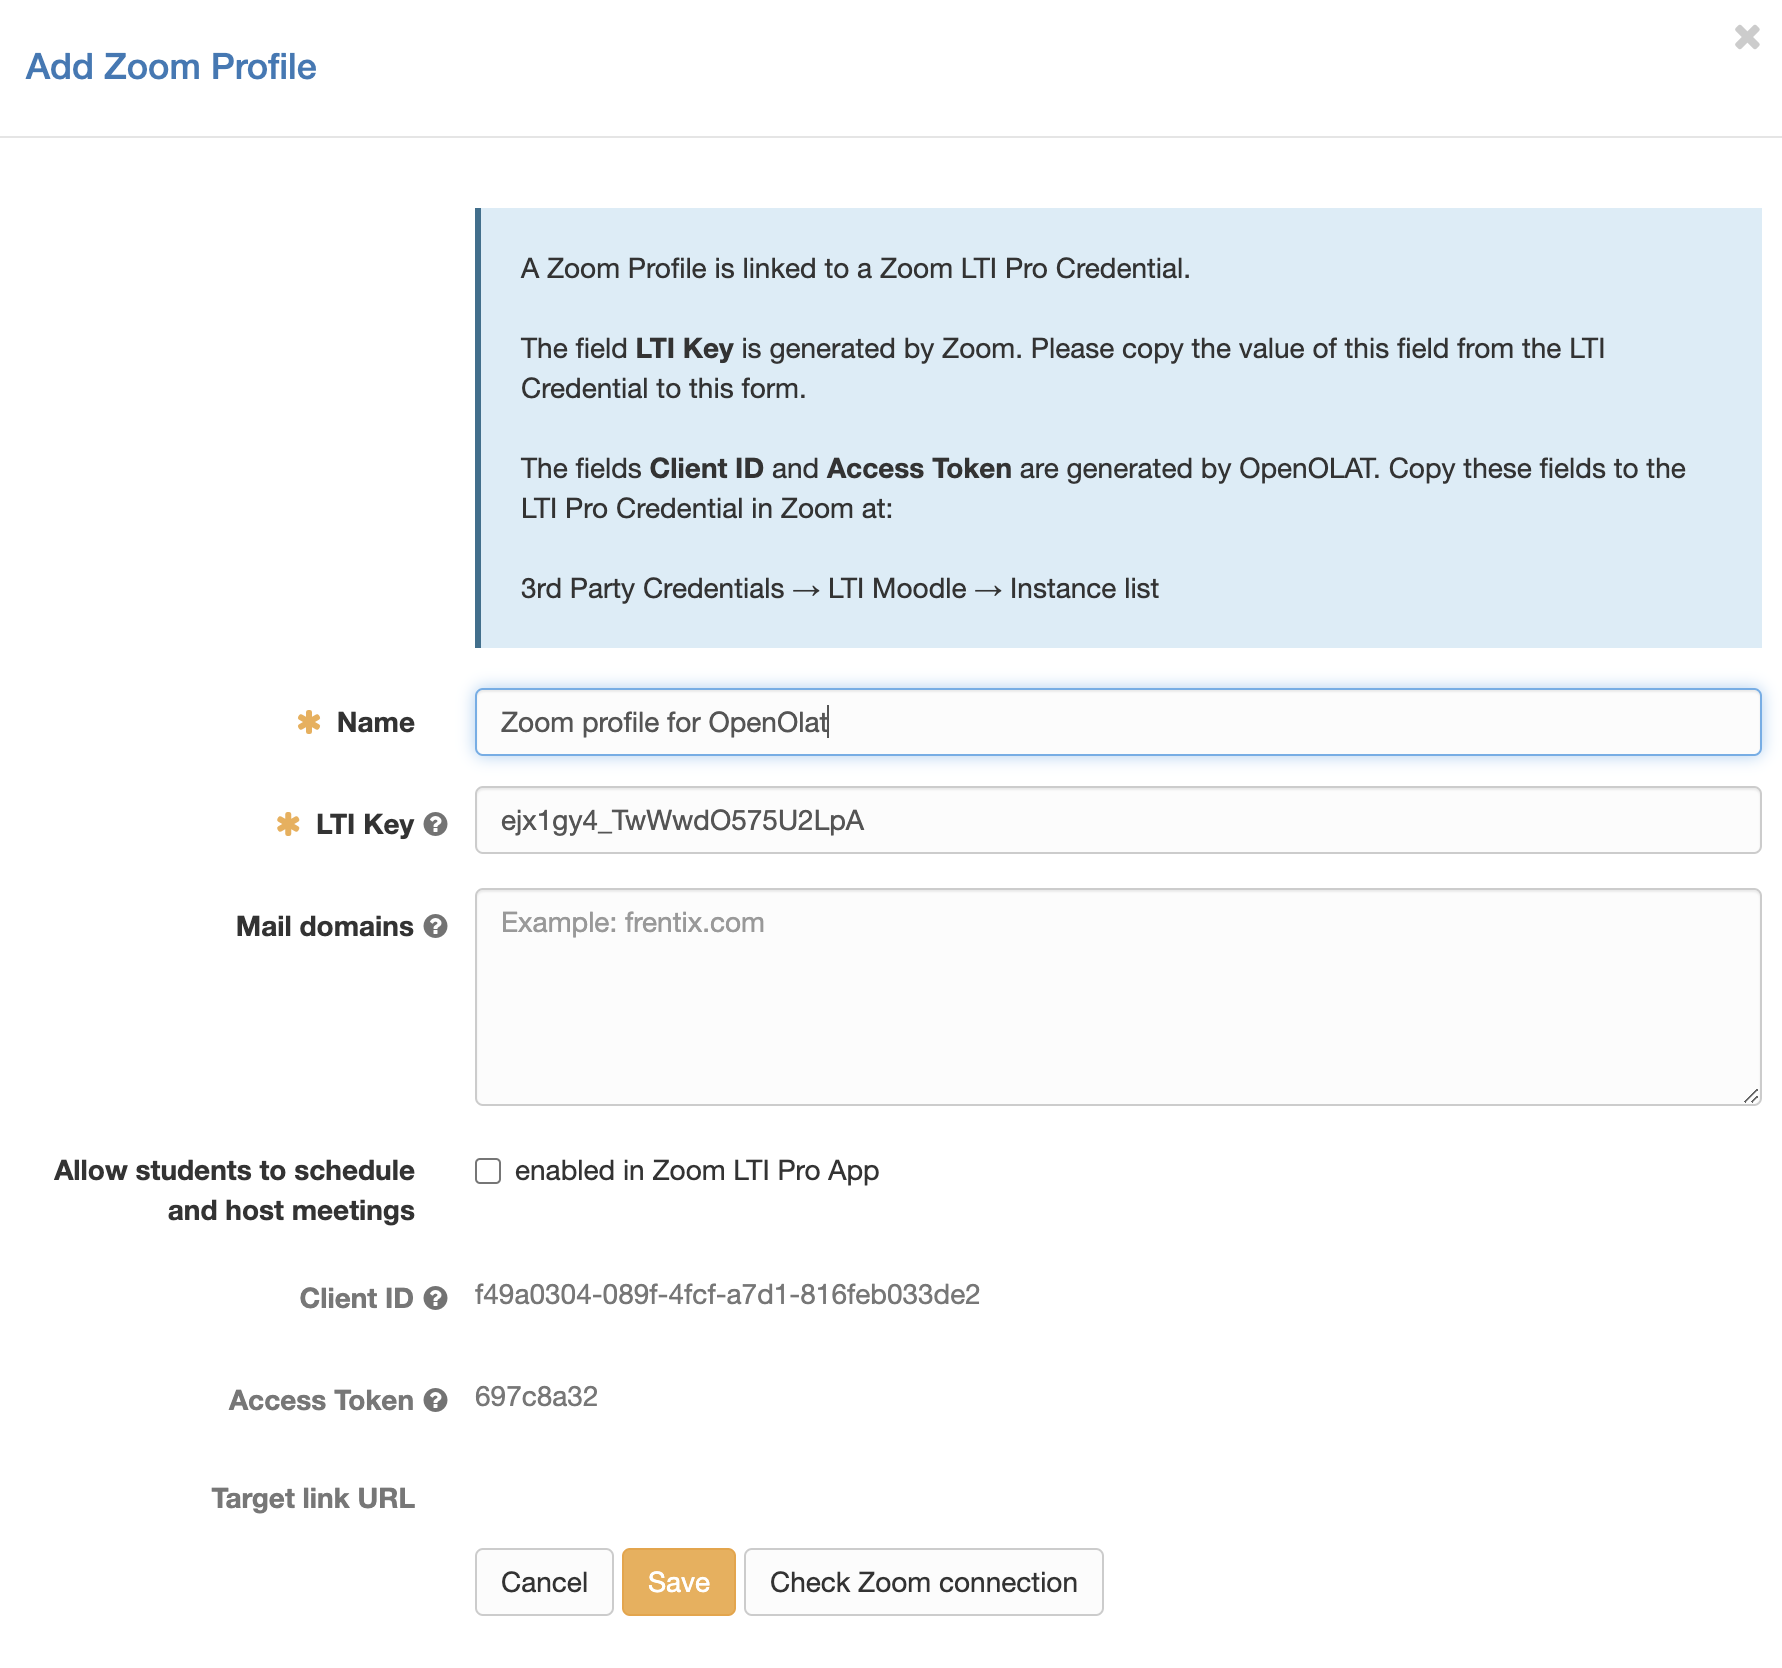Click the required asterisk next to LTI Key
The image size is (1782, 1668).
288,824
